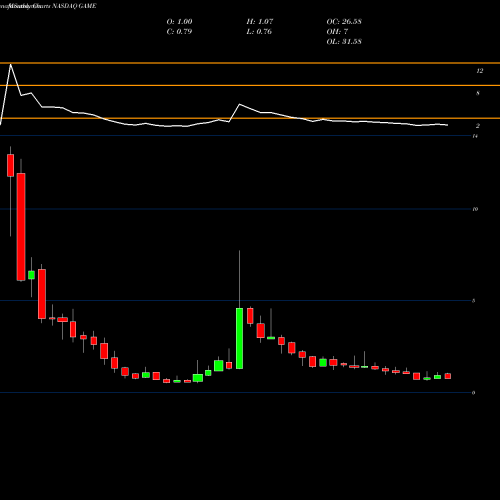The height and width of the screenshot is (500, 500).
Task: Click the "OC: 26.58" reading
Action: [x=344, y=22]
